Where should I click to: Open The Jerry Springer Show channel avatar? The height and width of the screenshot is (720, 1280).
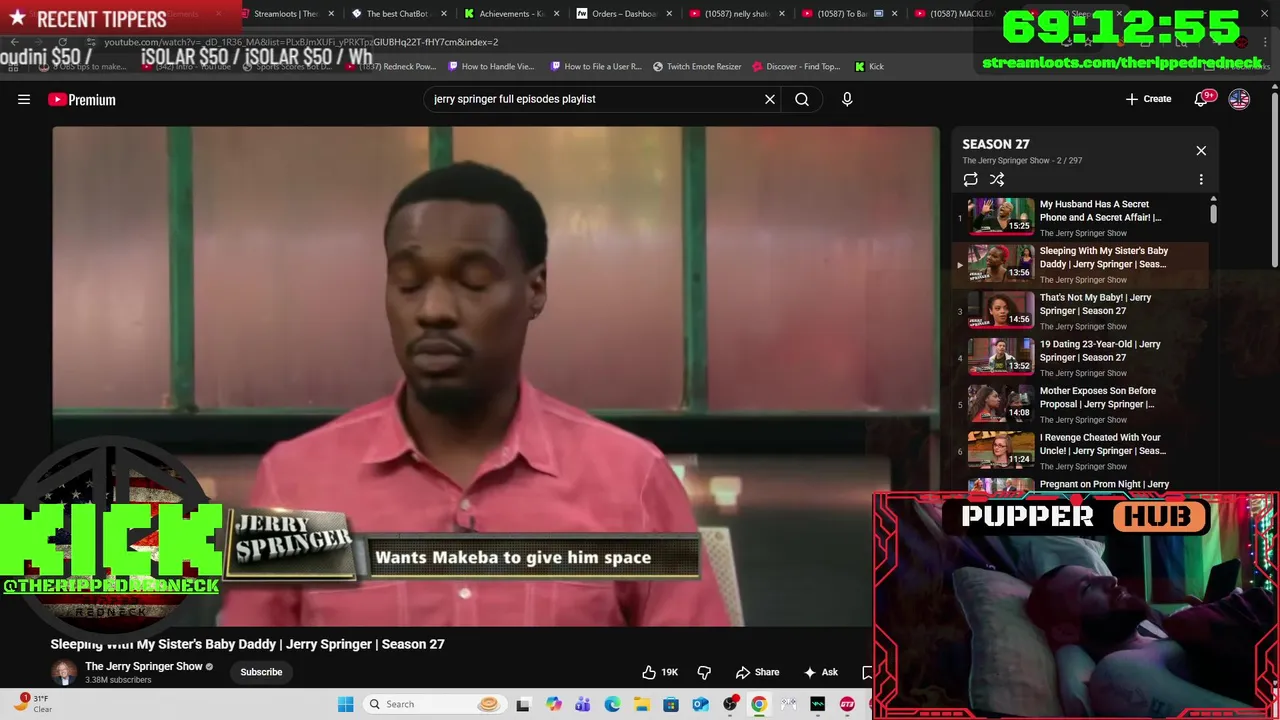tap(64, 672)
